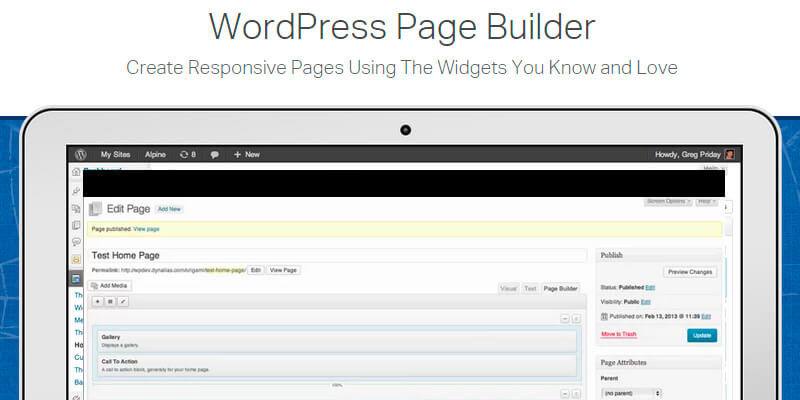Image resolution: width=800 pixels, height=400 pixels.
Task: Click the plus icon in builder toolbar
Action: tap(97, 300)
